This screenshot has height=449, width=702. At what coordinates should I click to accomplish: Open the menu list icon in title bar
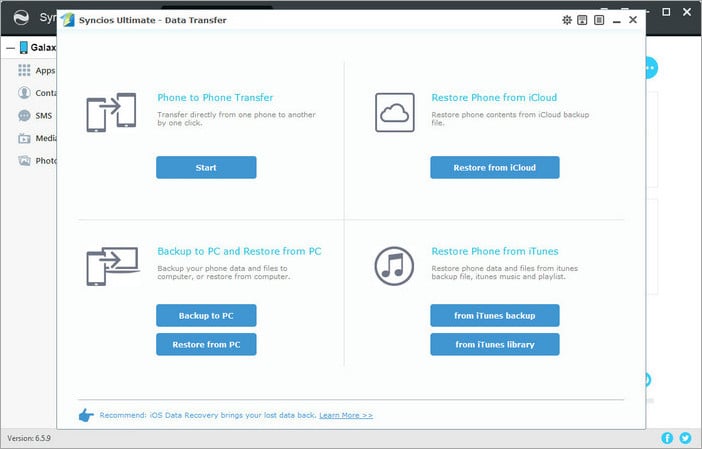point(599,20)
